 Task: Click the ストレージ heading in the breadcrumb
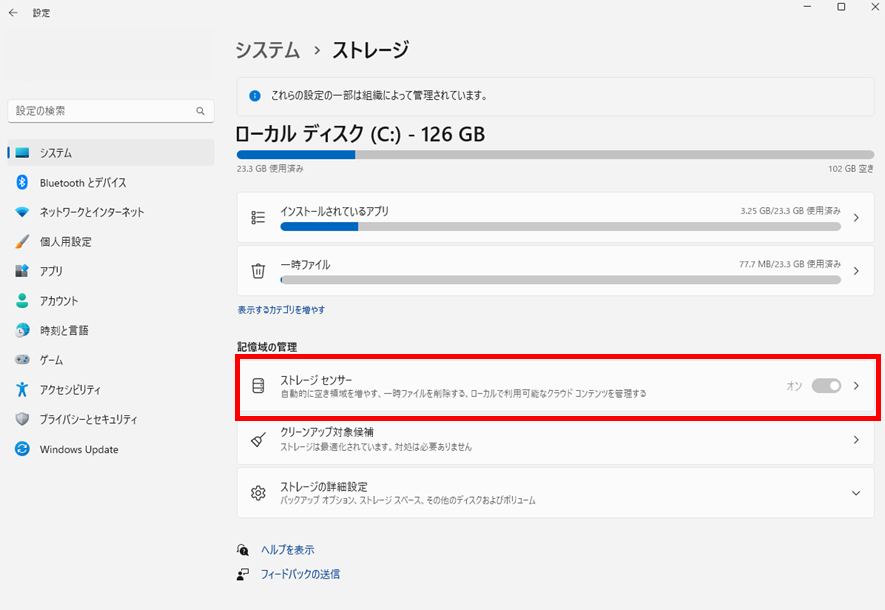click(x=370, y=50)
